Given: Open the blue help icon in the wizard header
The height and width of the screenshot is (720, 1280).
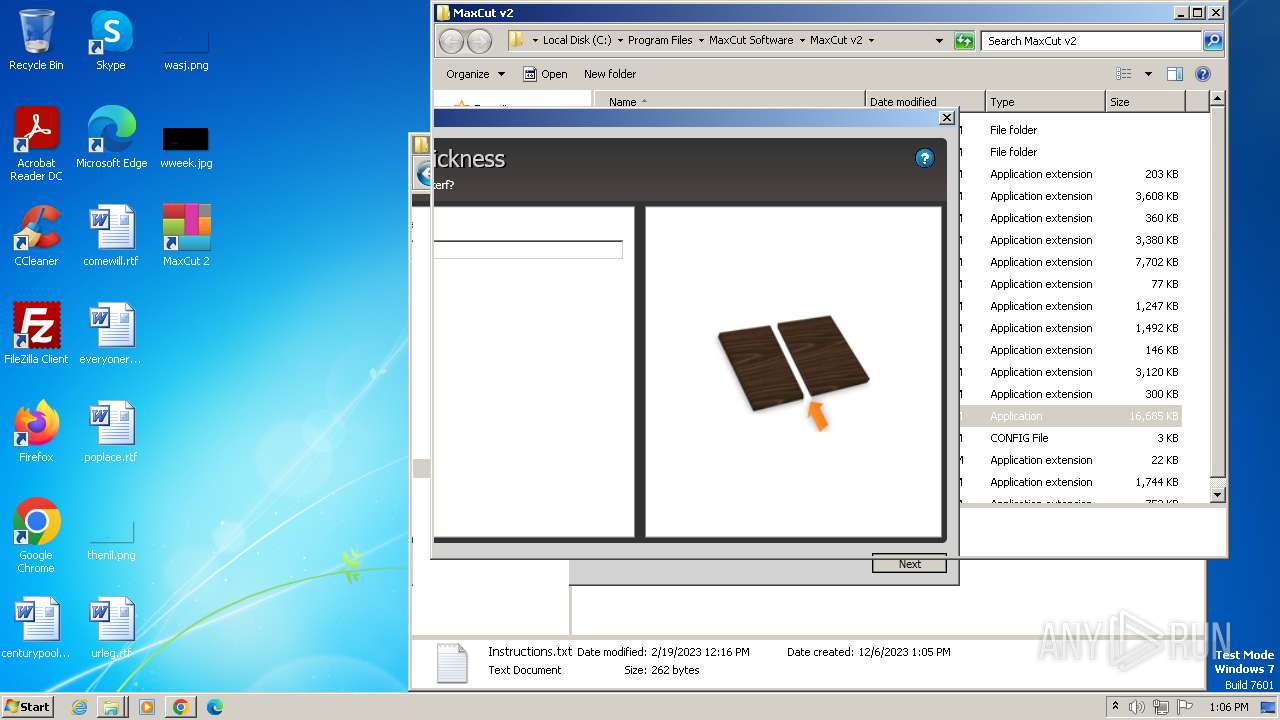Looking at the screenshot, I should point(925,158).
